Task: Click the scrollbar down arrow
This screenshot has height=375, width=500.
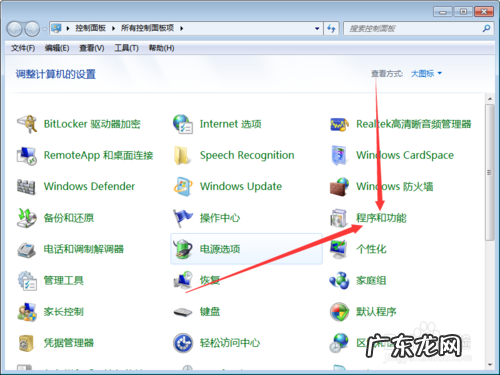Action: (x=490, y=365)
